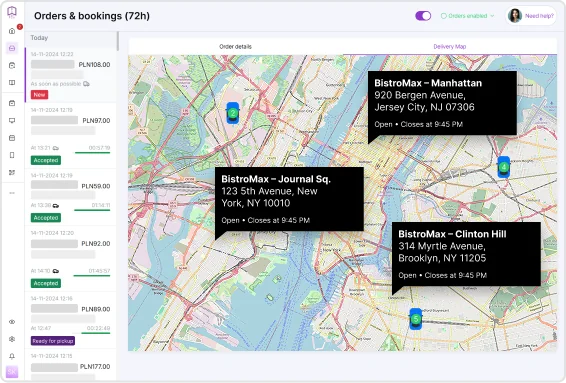Open the SK user avatar at sidebar bottom
566x383 pixels.
point(12,372)
